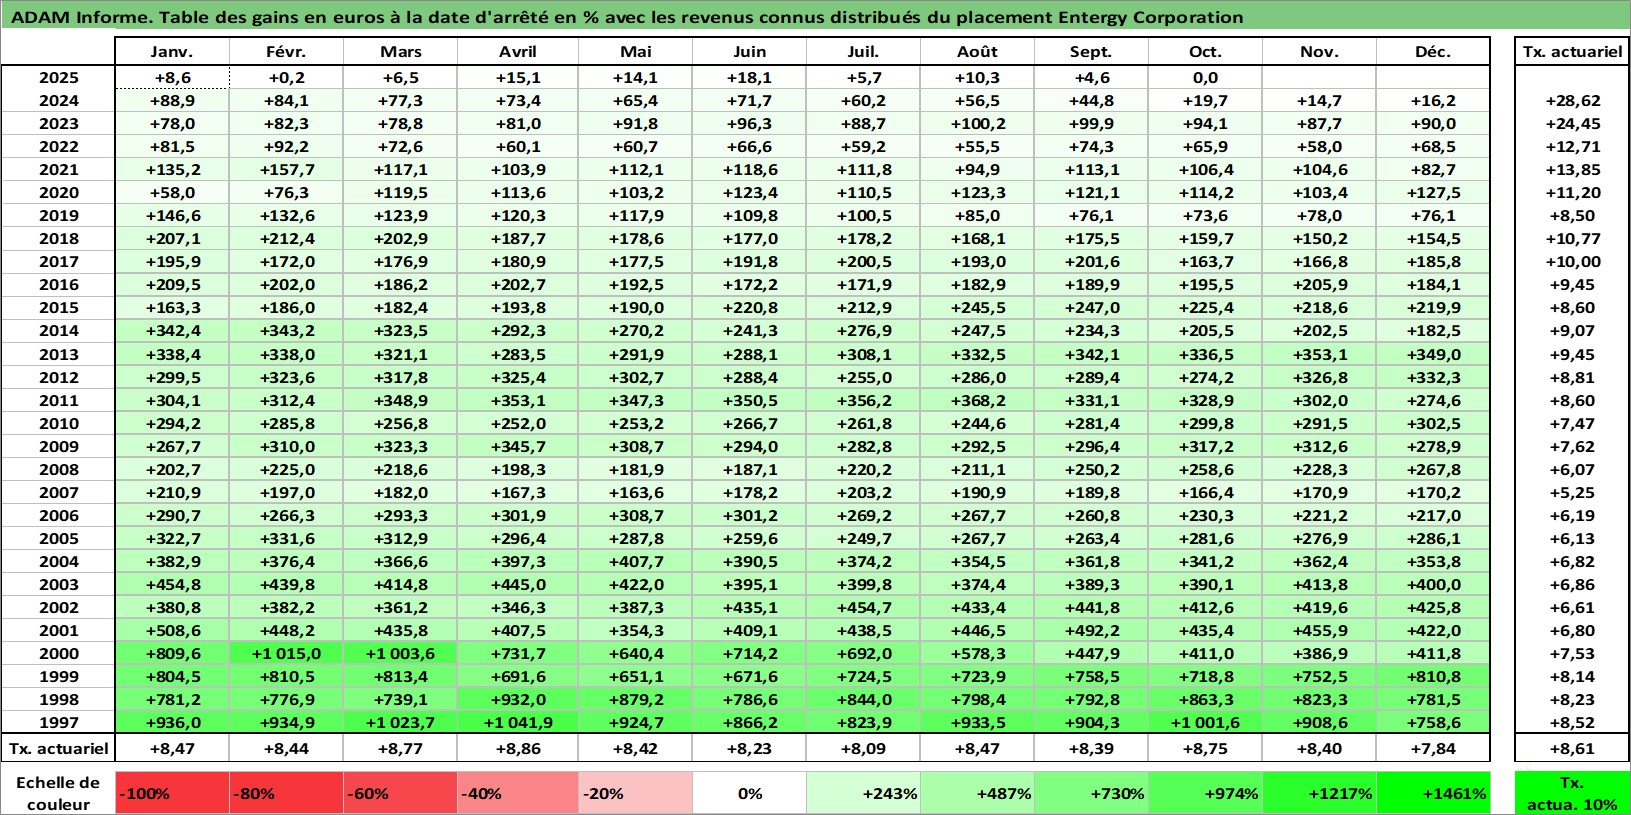1631x815 pixels.
Task: Select the Sept. column header
Action: (1091, 52)
